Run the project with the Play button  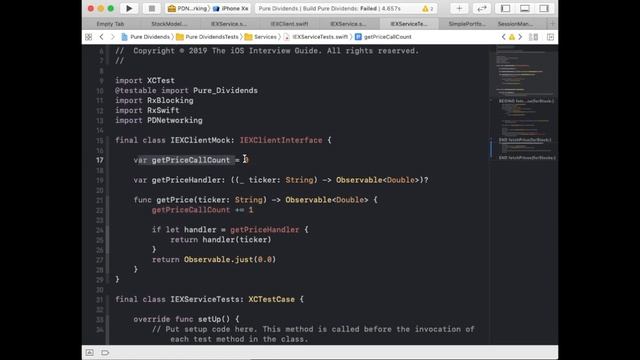(129, 8)
